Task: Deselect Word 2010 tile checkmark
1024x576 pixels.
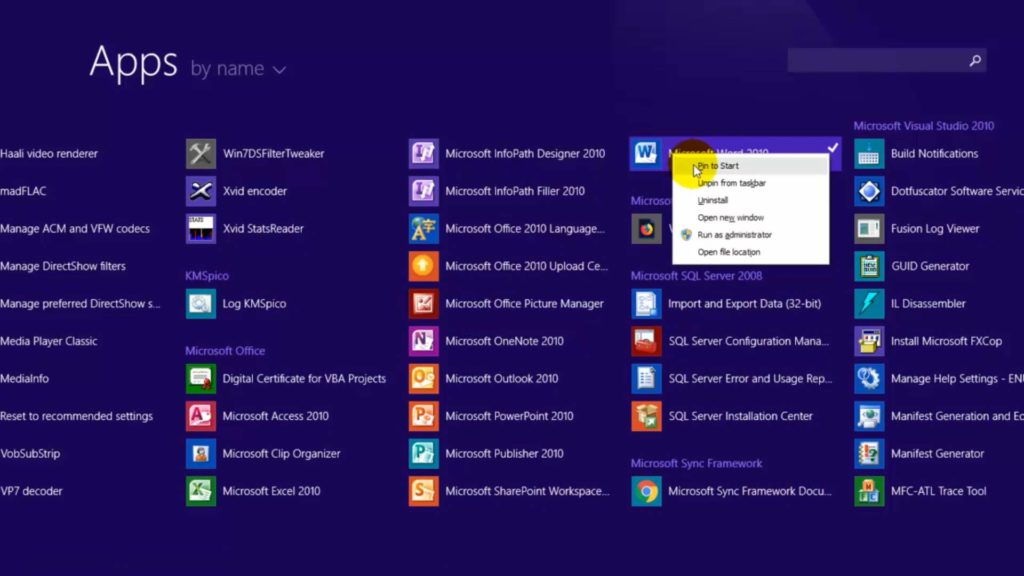Action: click(x=833, y=148)
